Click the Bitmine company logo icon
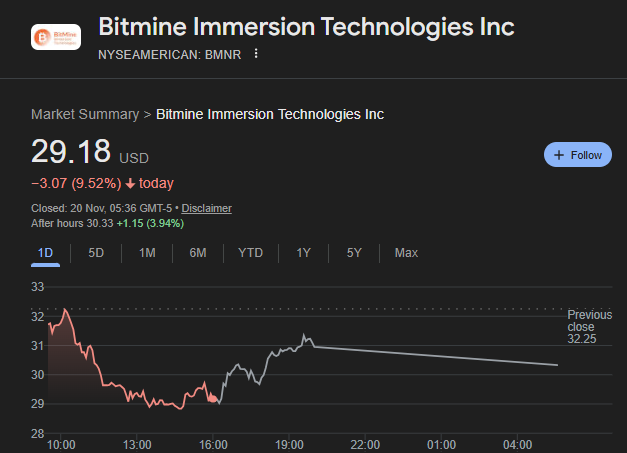627x453 pixels. [x=57, y=38]
